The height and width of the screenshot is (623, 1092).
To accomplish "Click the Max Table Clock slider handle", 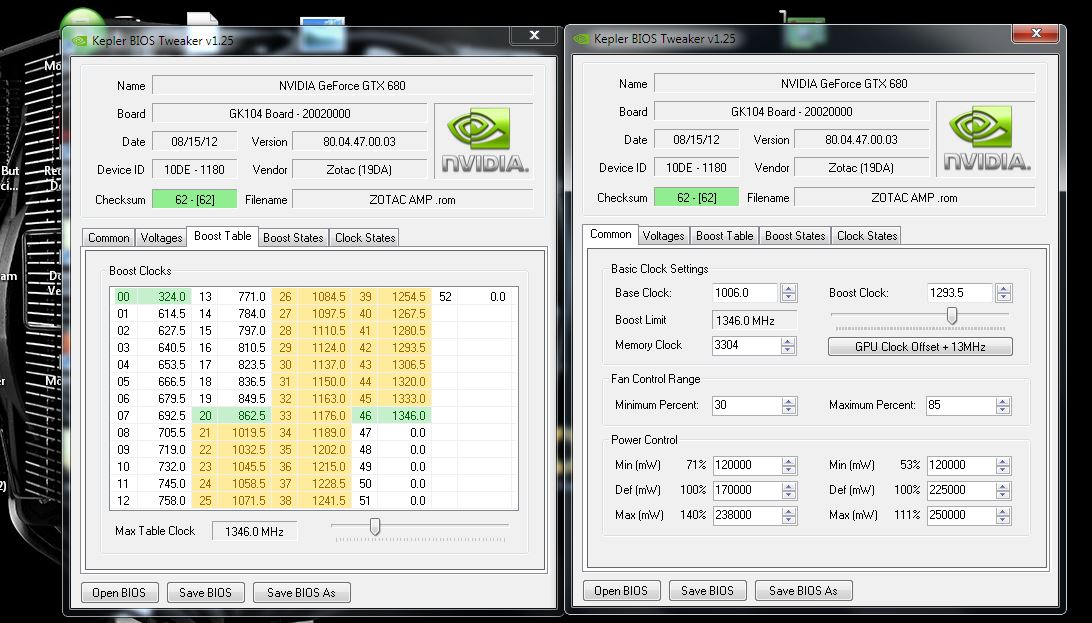I will point(375,527).
